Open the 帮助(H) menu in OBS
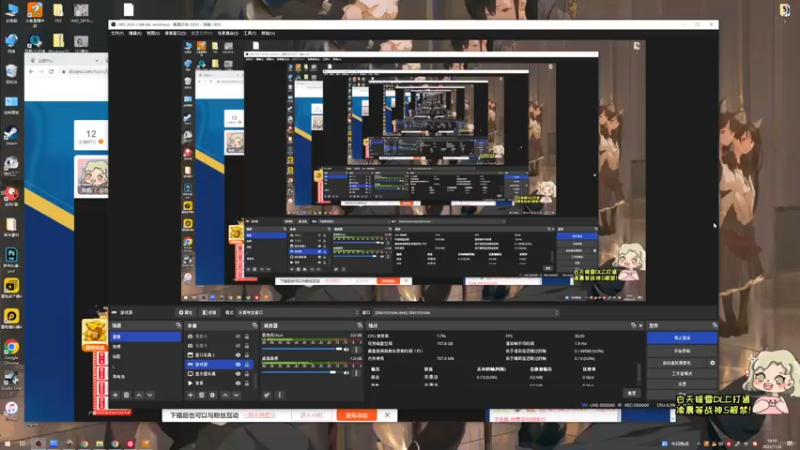The height and width of the screenshot is (450, 800). (x=268, y=33)
